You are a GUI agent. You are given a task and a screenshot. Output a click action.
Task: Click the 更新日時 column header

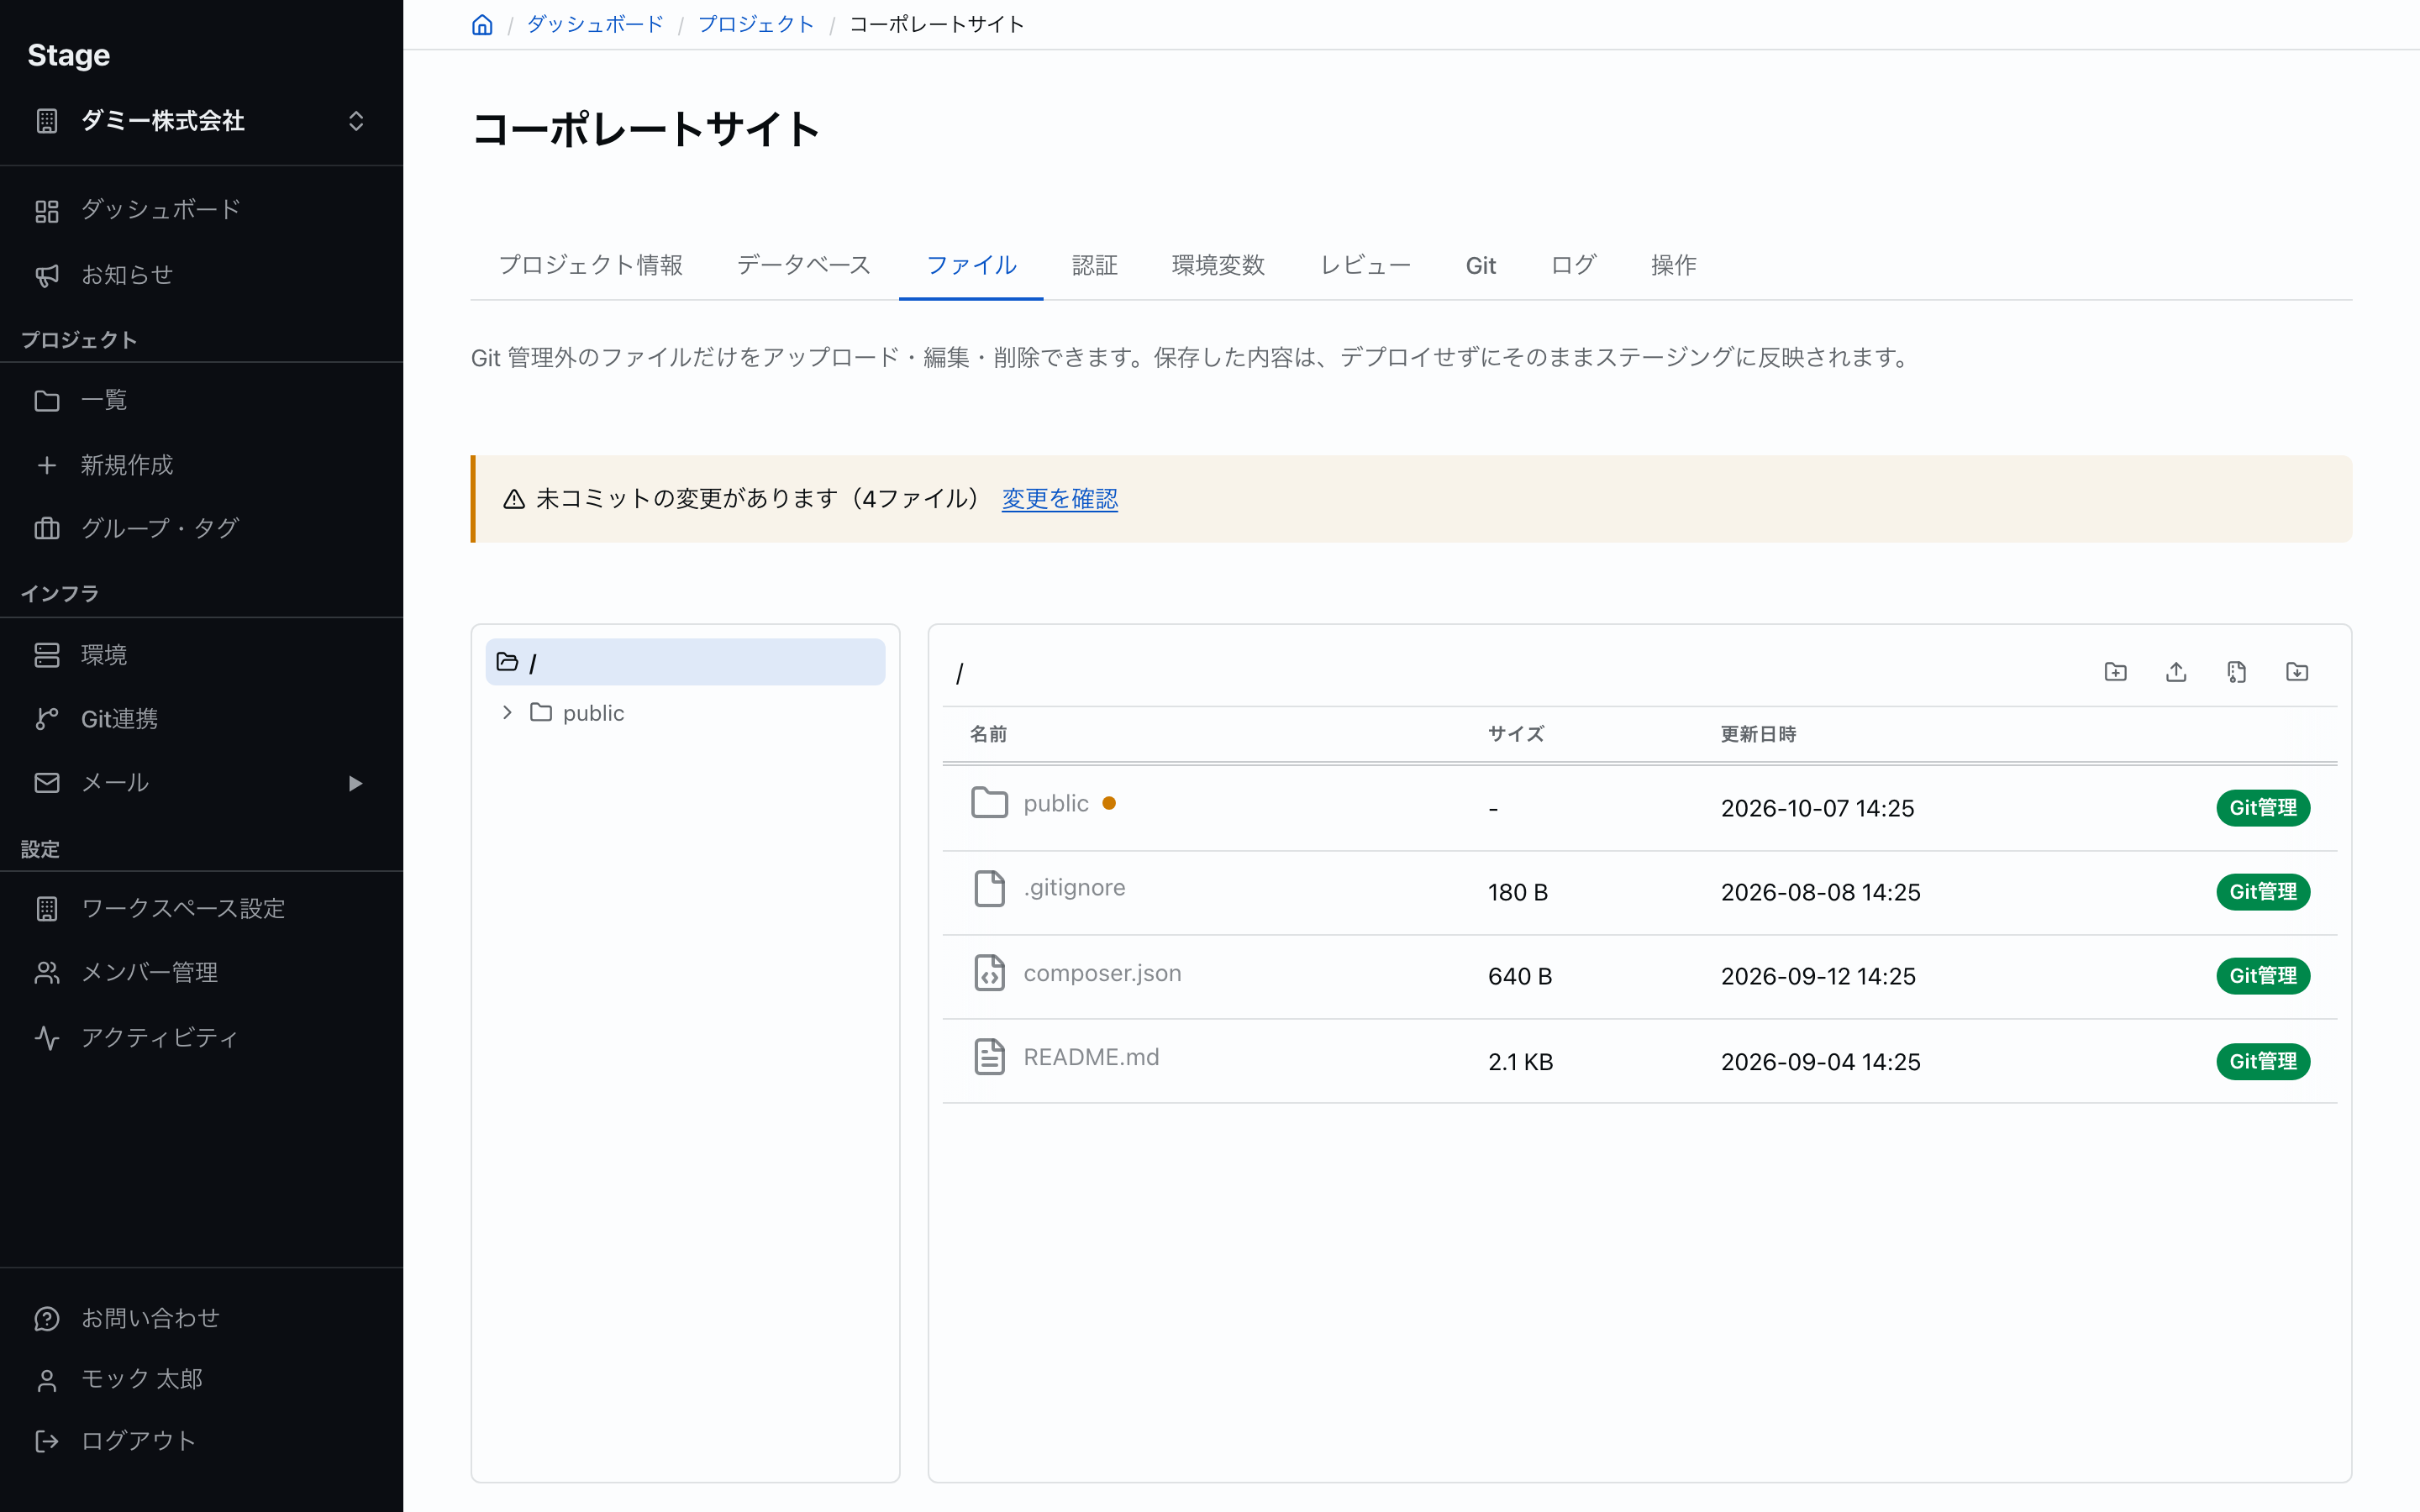[1758, 734]
